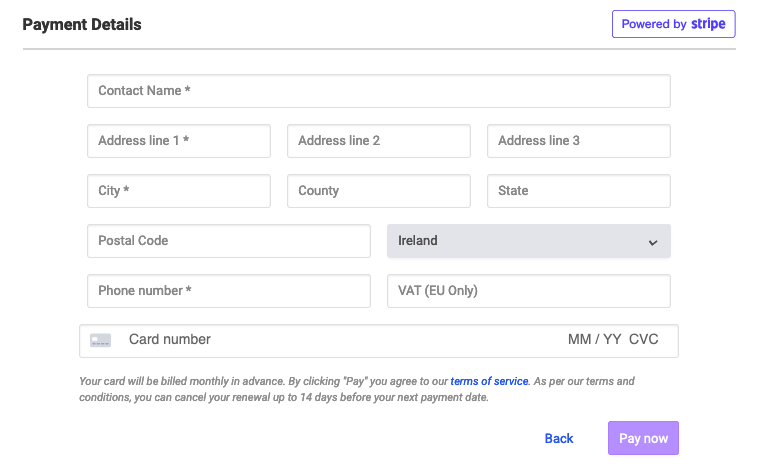Submit payment with Pay now button
This screenshot has height=467, width=757.
[x=643, y=438]
